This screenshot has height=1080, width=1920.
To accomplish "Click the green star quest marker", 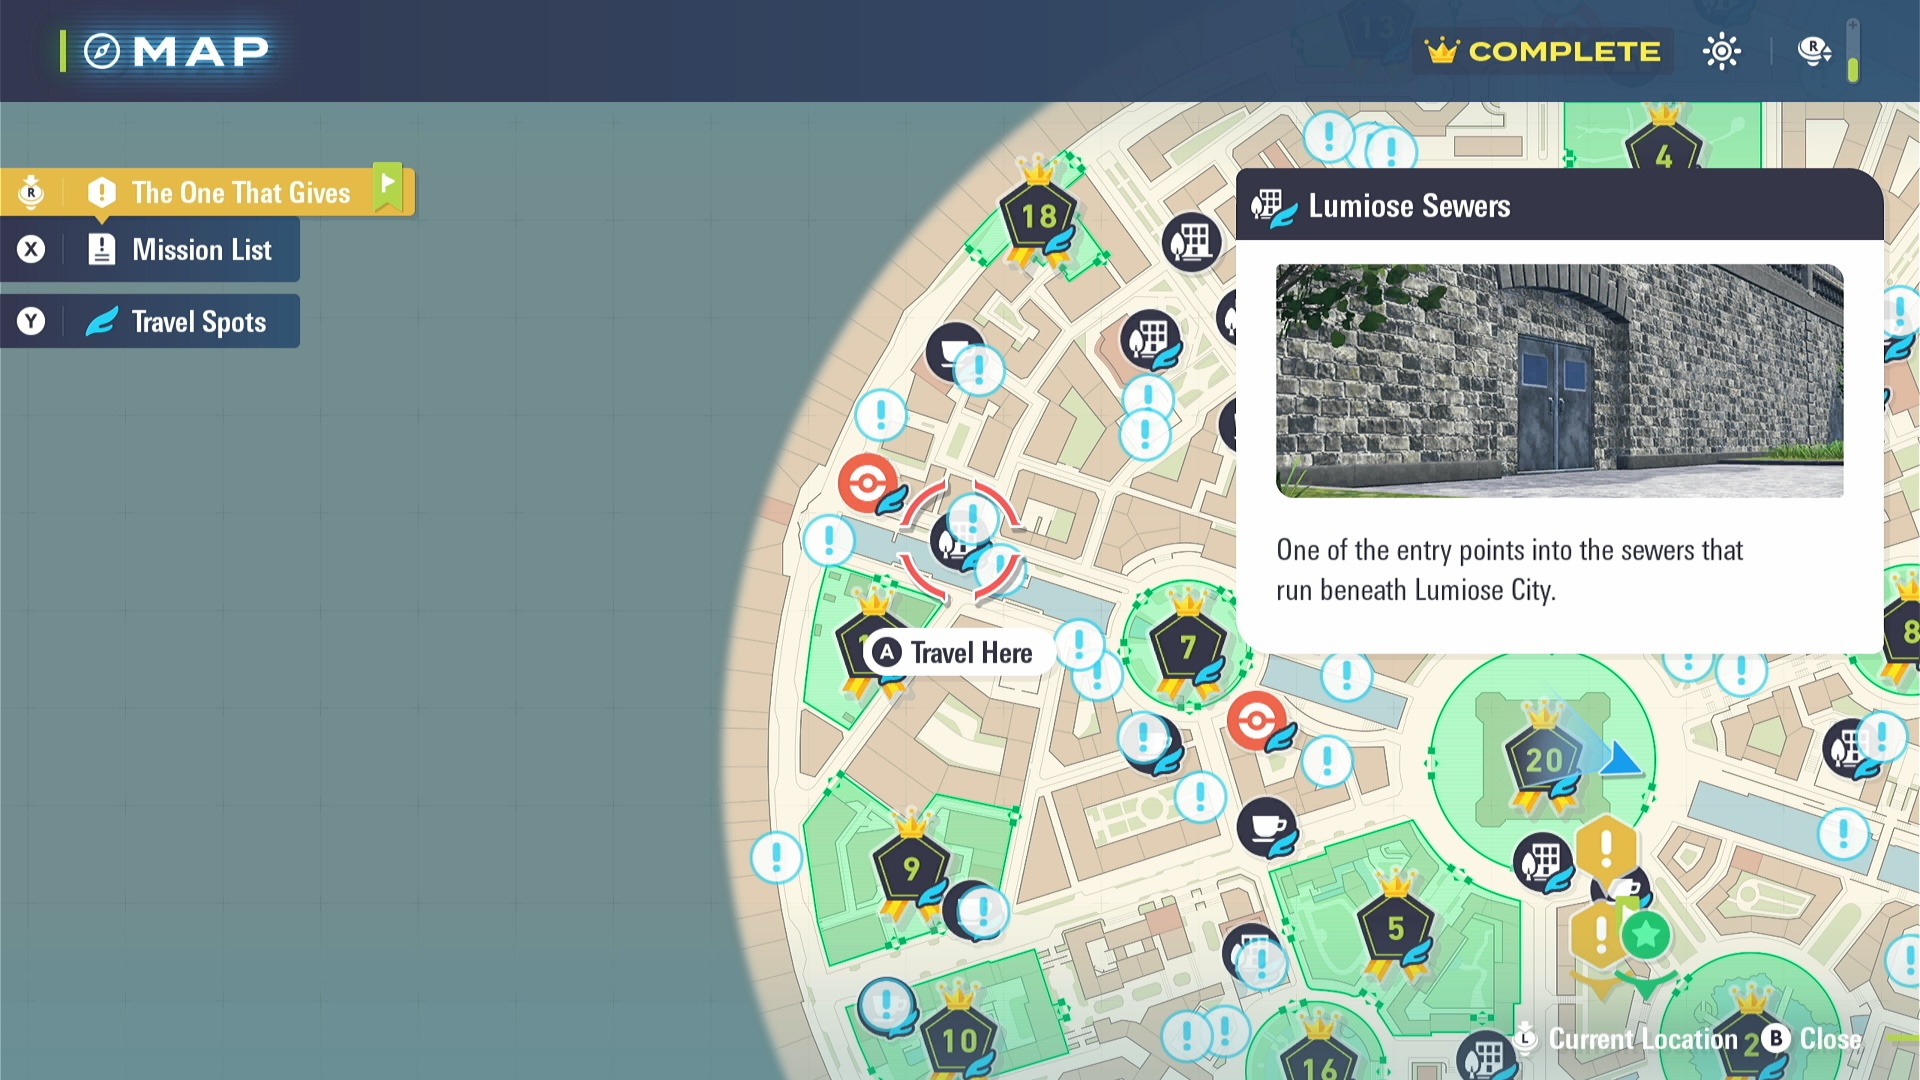I will tap(1645, 936).
